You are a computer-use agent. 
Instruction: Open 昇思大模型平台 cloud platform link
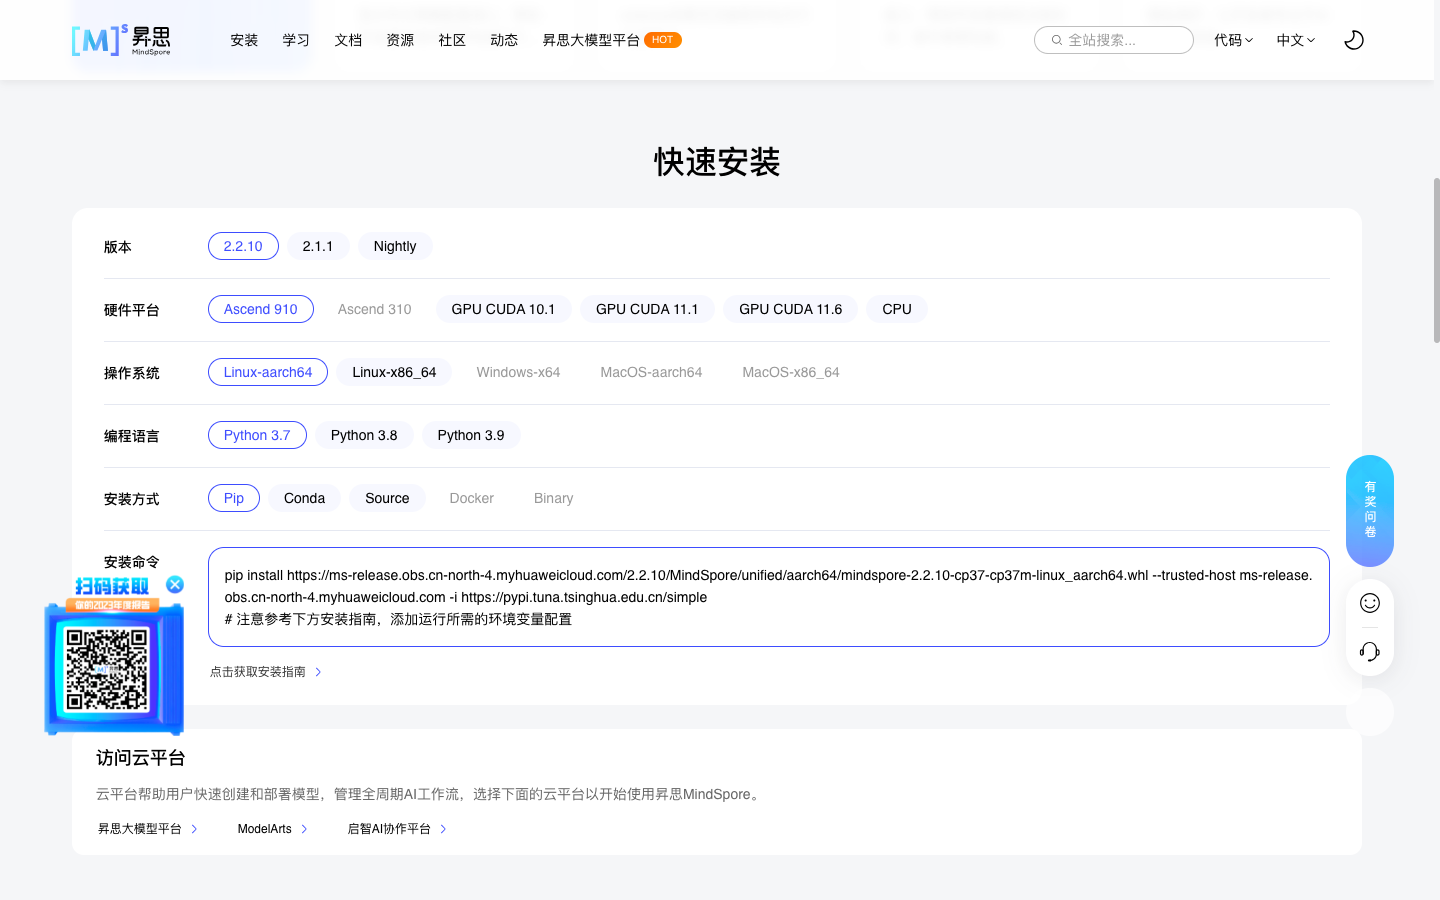(x=148, y=829)
